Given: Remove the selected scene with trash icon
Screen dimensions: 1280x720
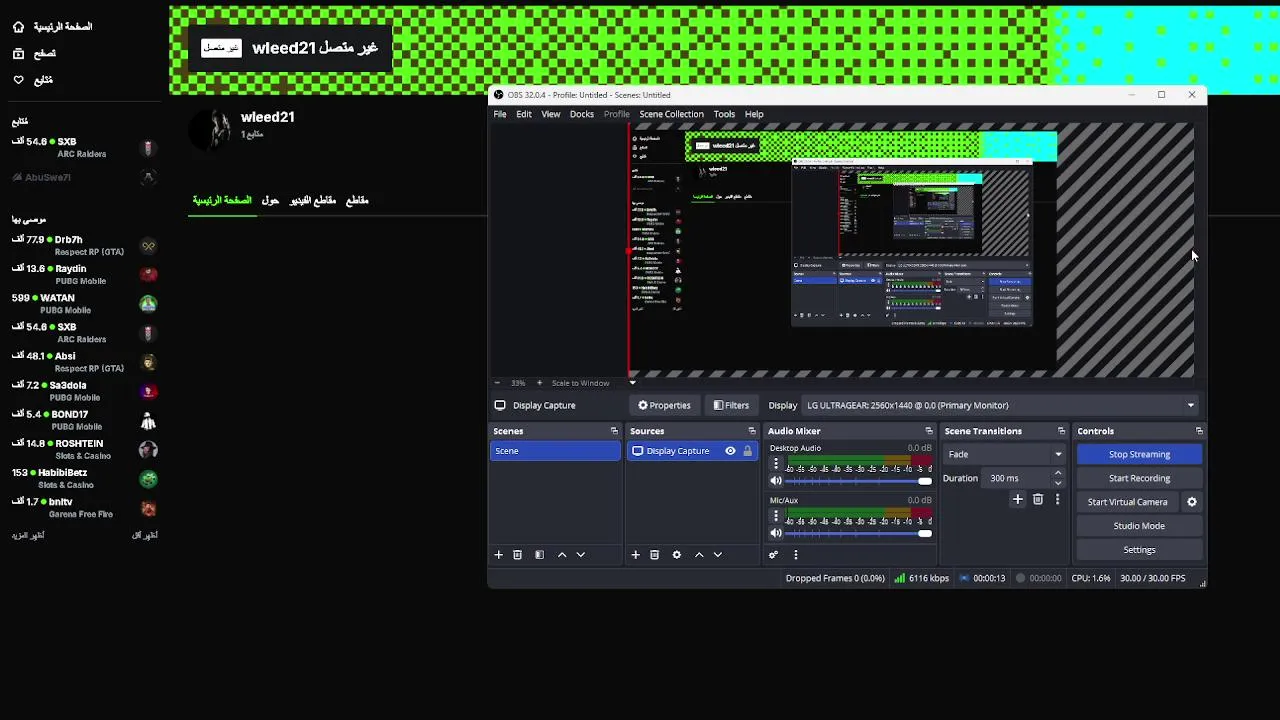Looking at the screenshot, I should 517,554.
